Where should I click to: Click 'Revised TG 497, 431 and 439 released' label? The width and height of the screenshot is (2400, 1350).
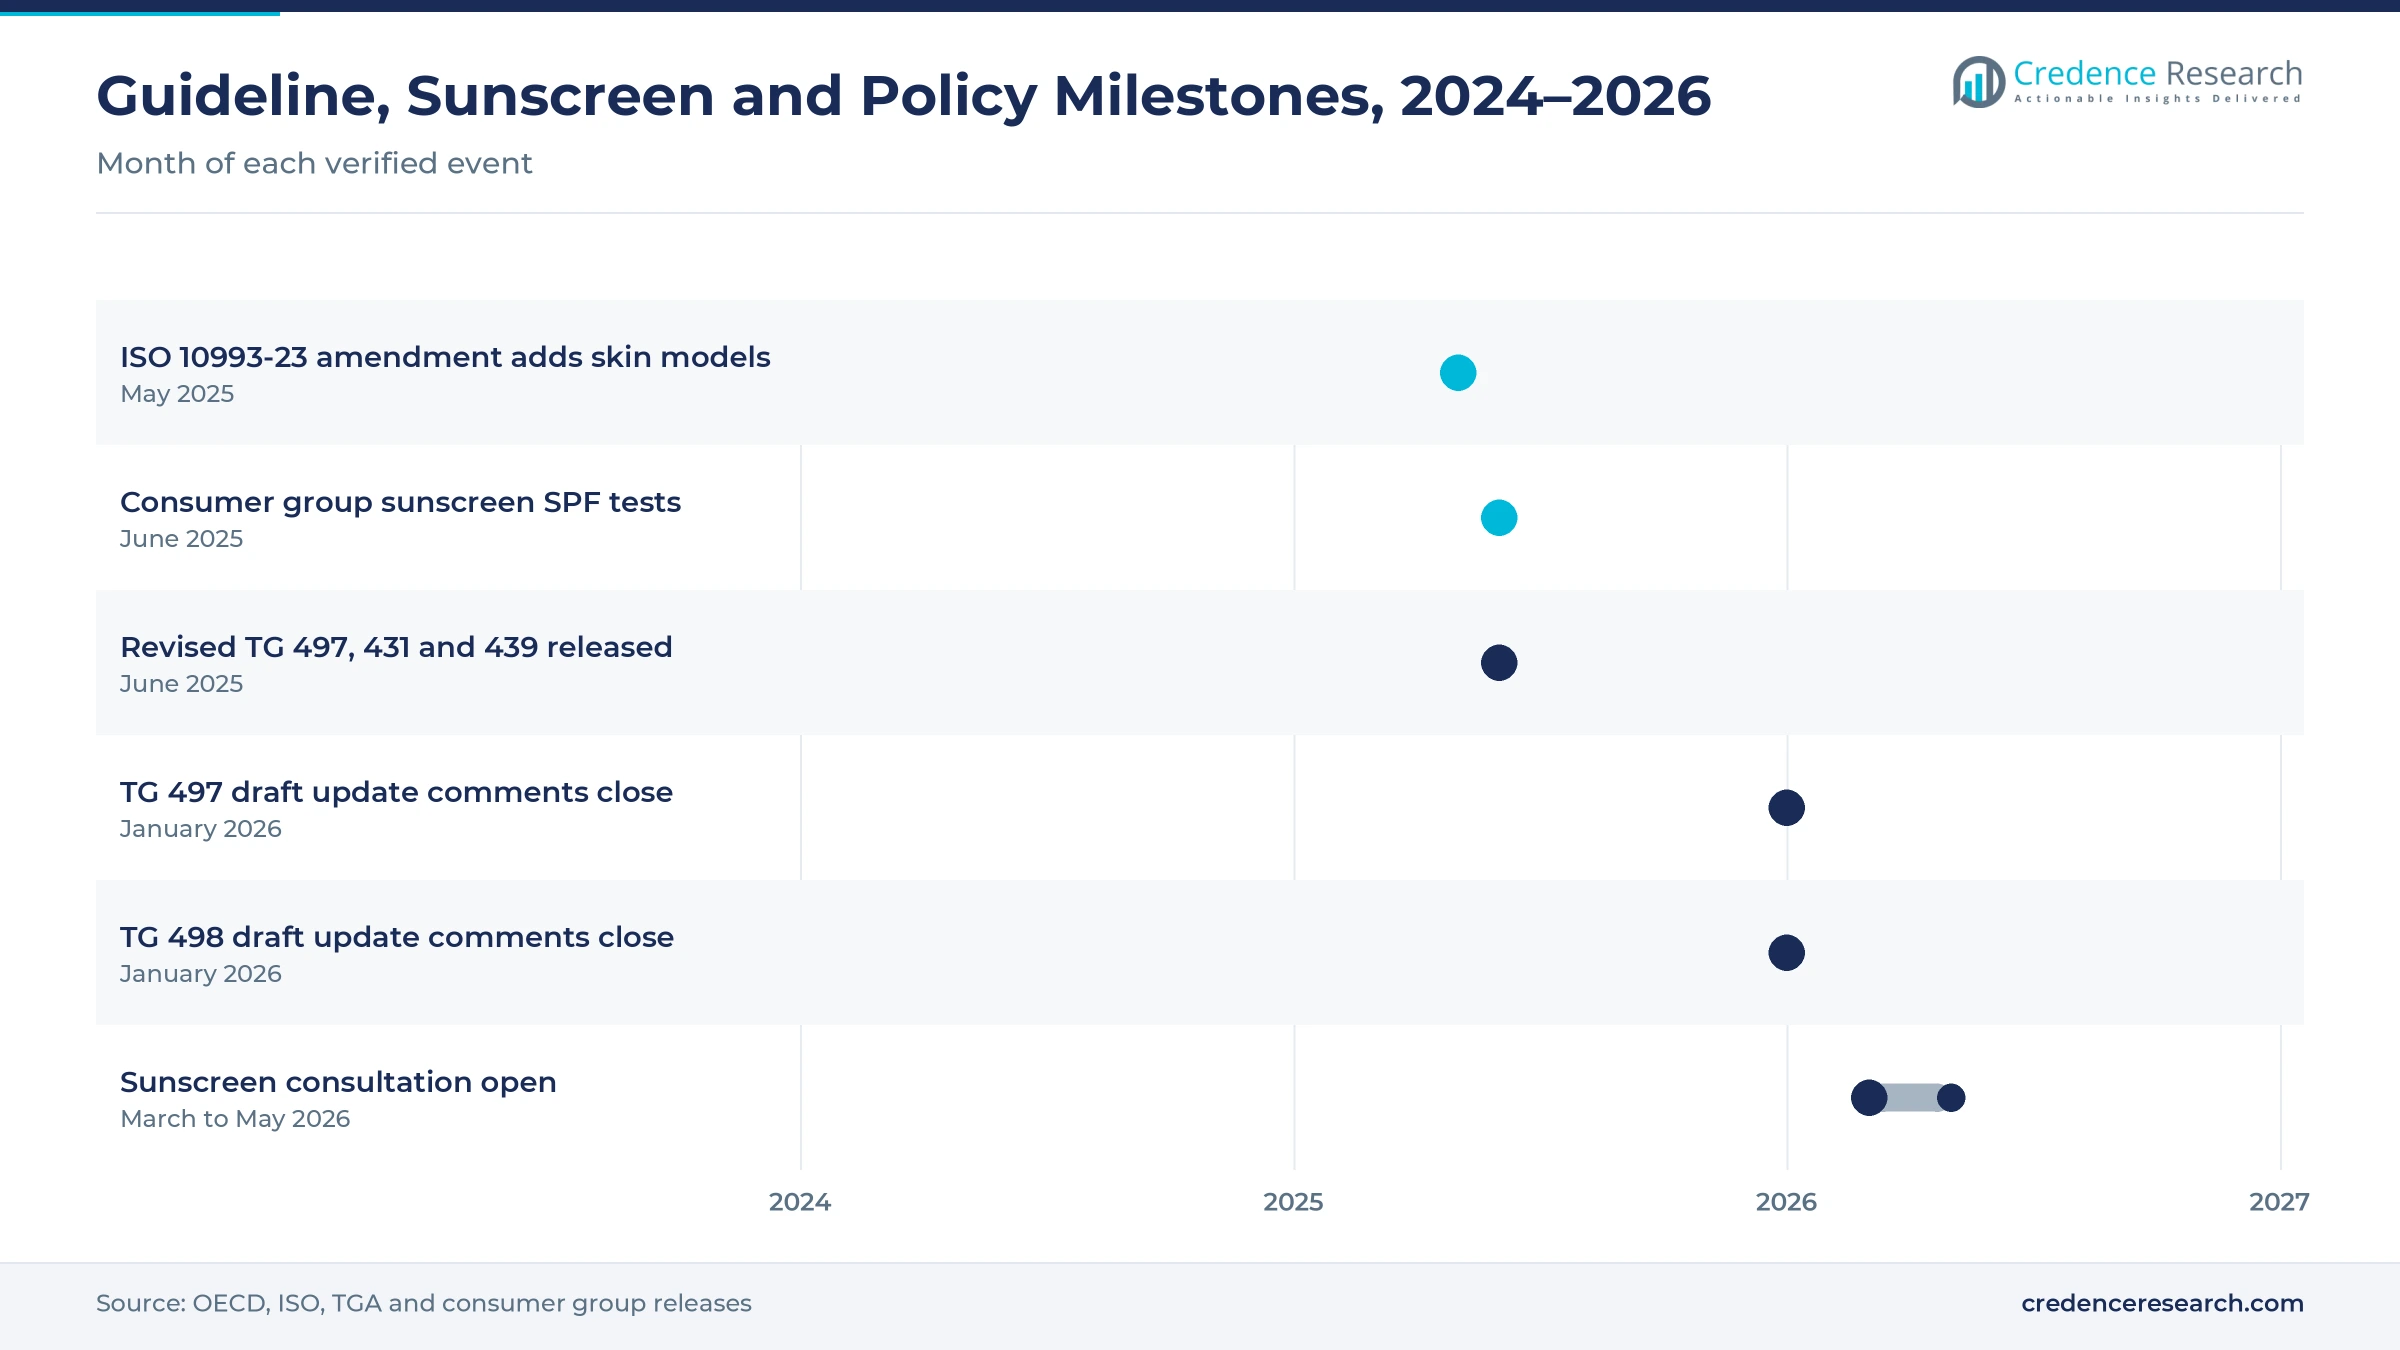click(x=396, y=647)
